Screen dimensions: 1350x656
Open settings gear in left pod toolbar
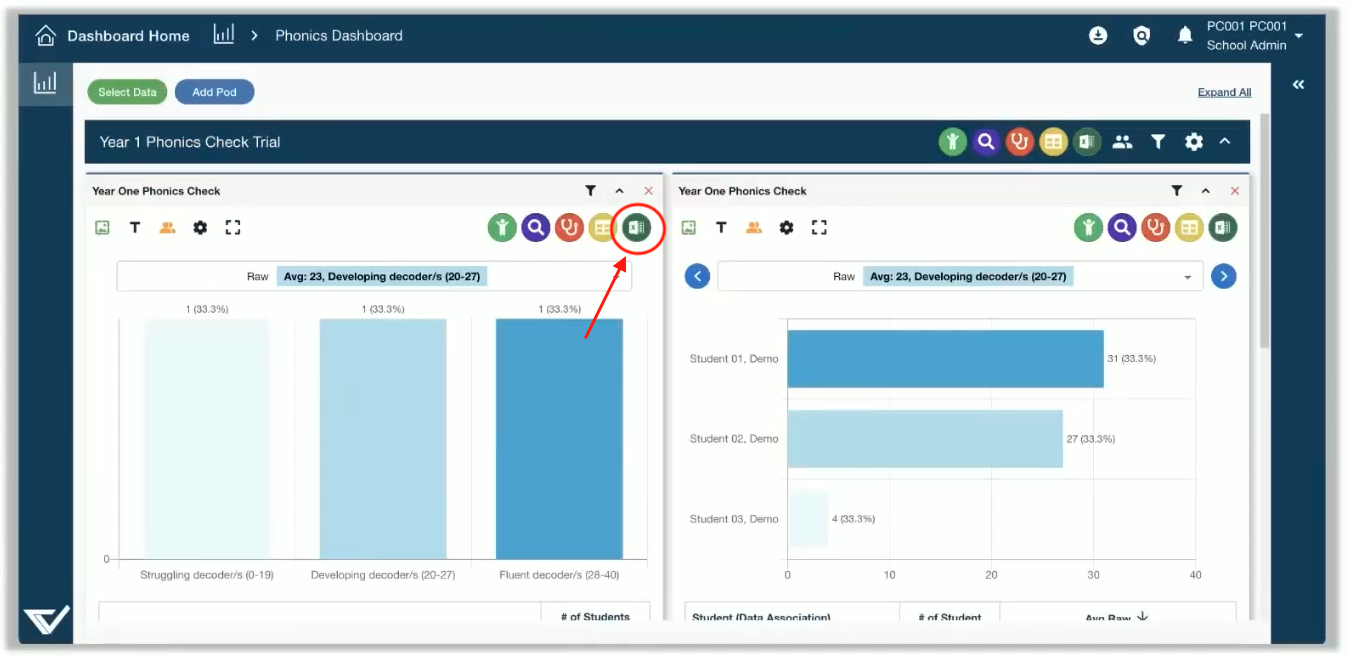click(x=200, y=228)
